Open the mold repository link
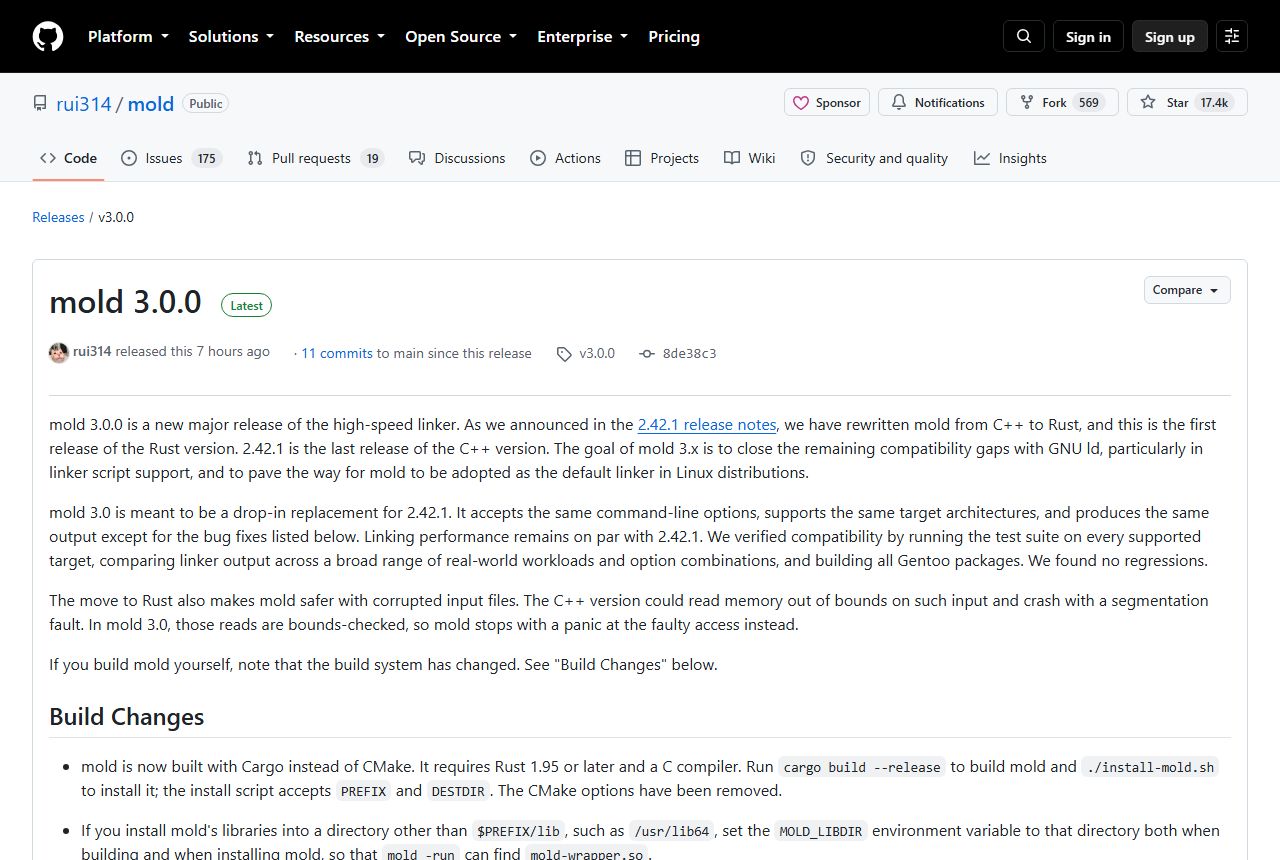 151,104
